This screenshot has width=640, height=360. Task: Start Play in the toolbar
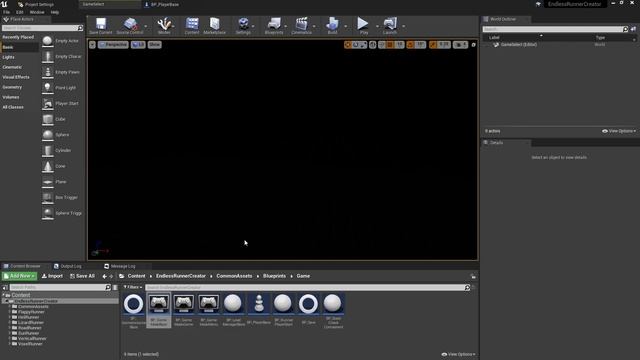tap(363, 26)
